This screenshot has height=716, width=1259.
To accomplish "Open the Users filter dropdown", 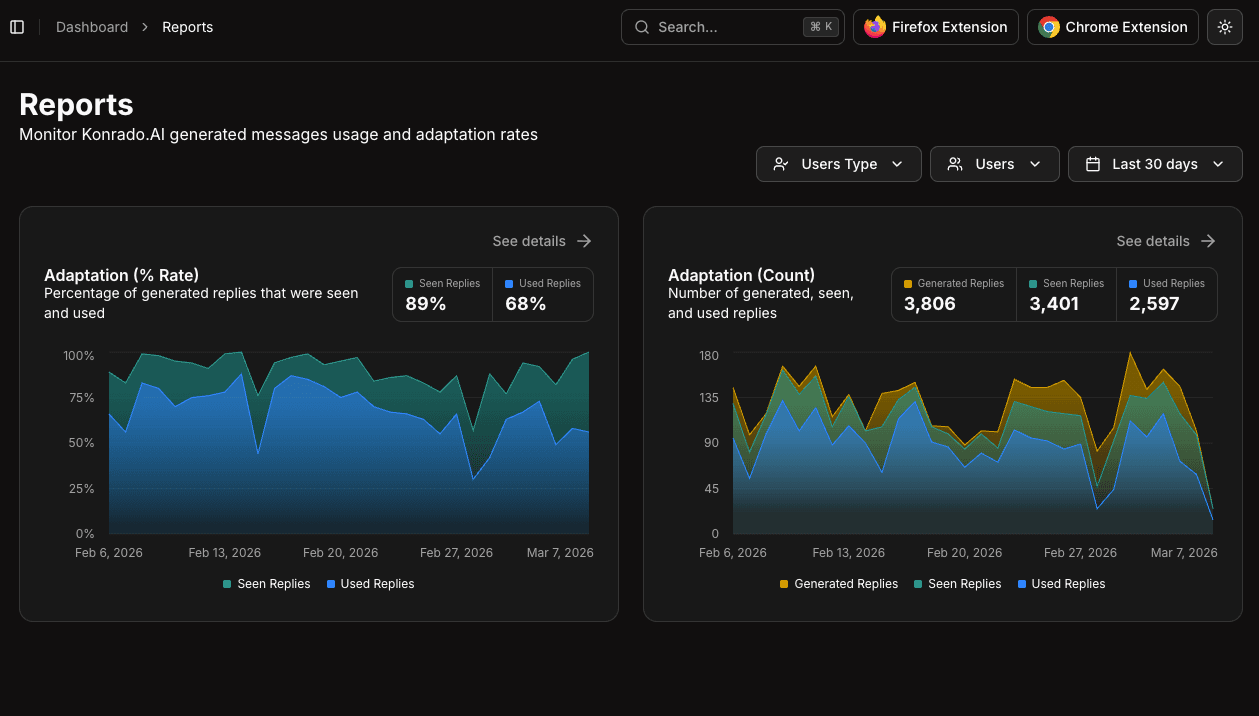I will click(x=995, y=164).
